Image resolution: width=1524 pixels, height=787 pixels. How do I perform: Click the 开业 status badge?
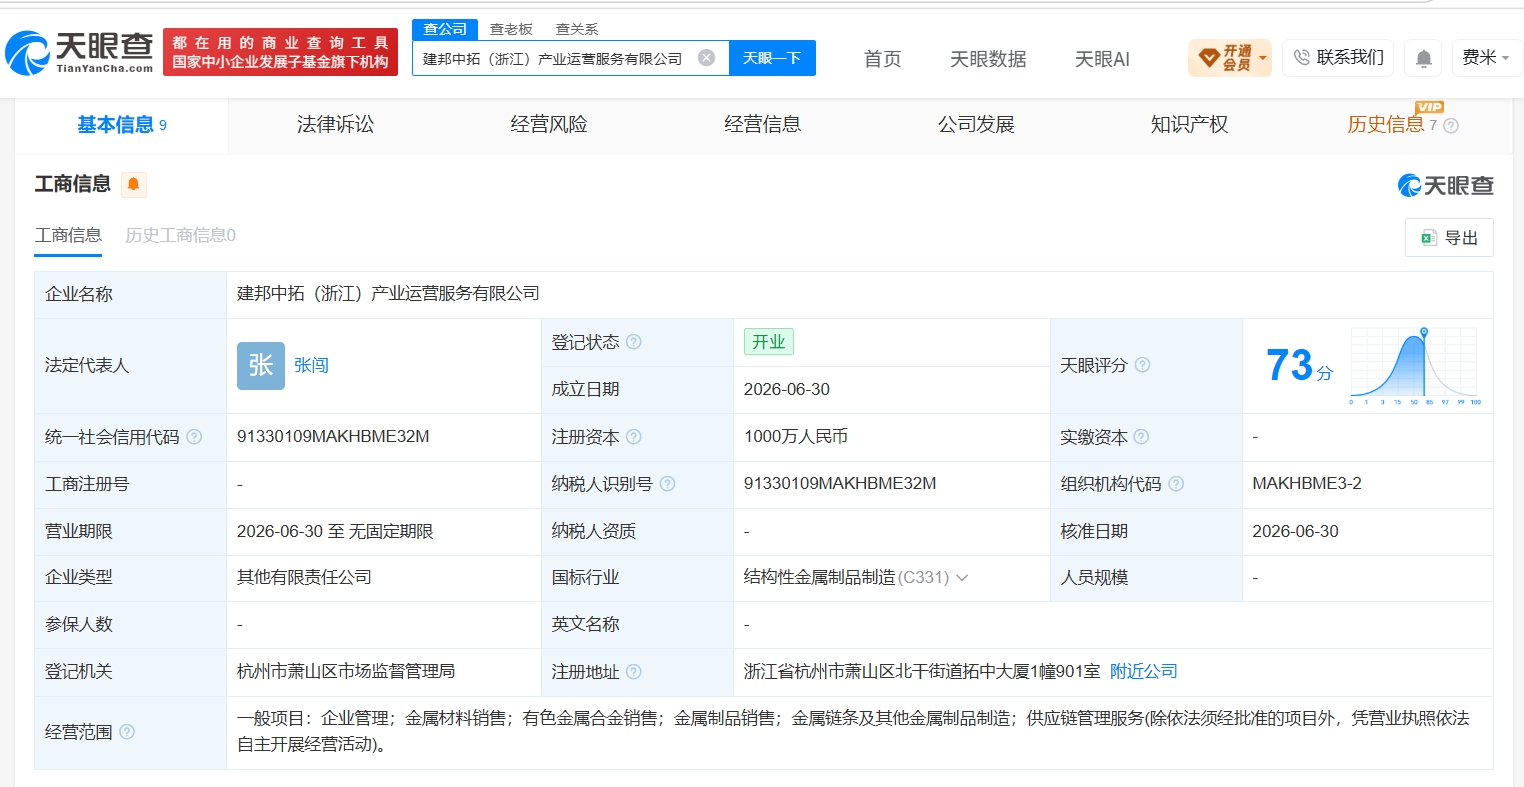(768, 342)
